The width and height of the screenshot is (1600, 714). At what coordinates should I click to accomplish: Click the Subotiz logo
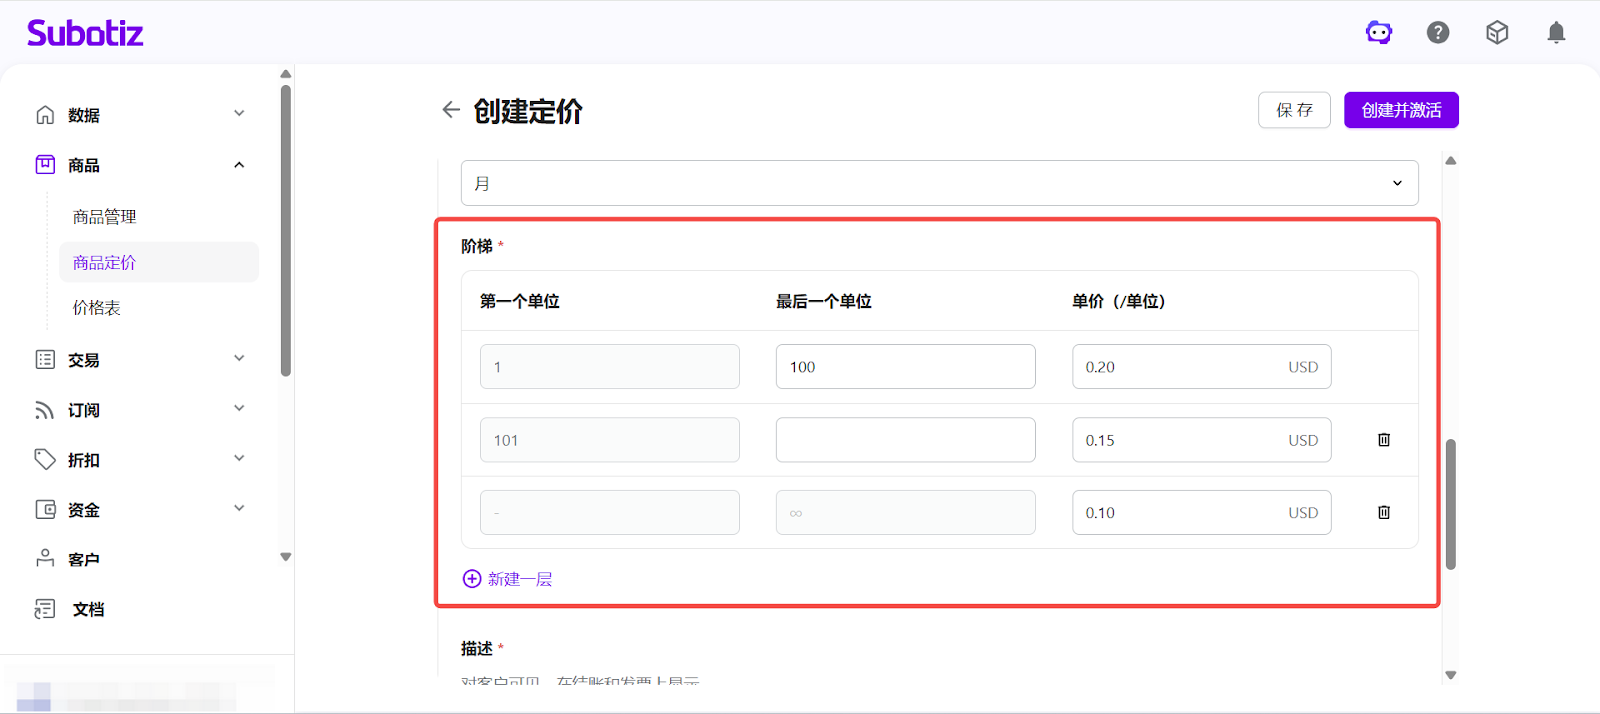click(85, 33)
